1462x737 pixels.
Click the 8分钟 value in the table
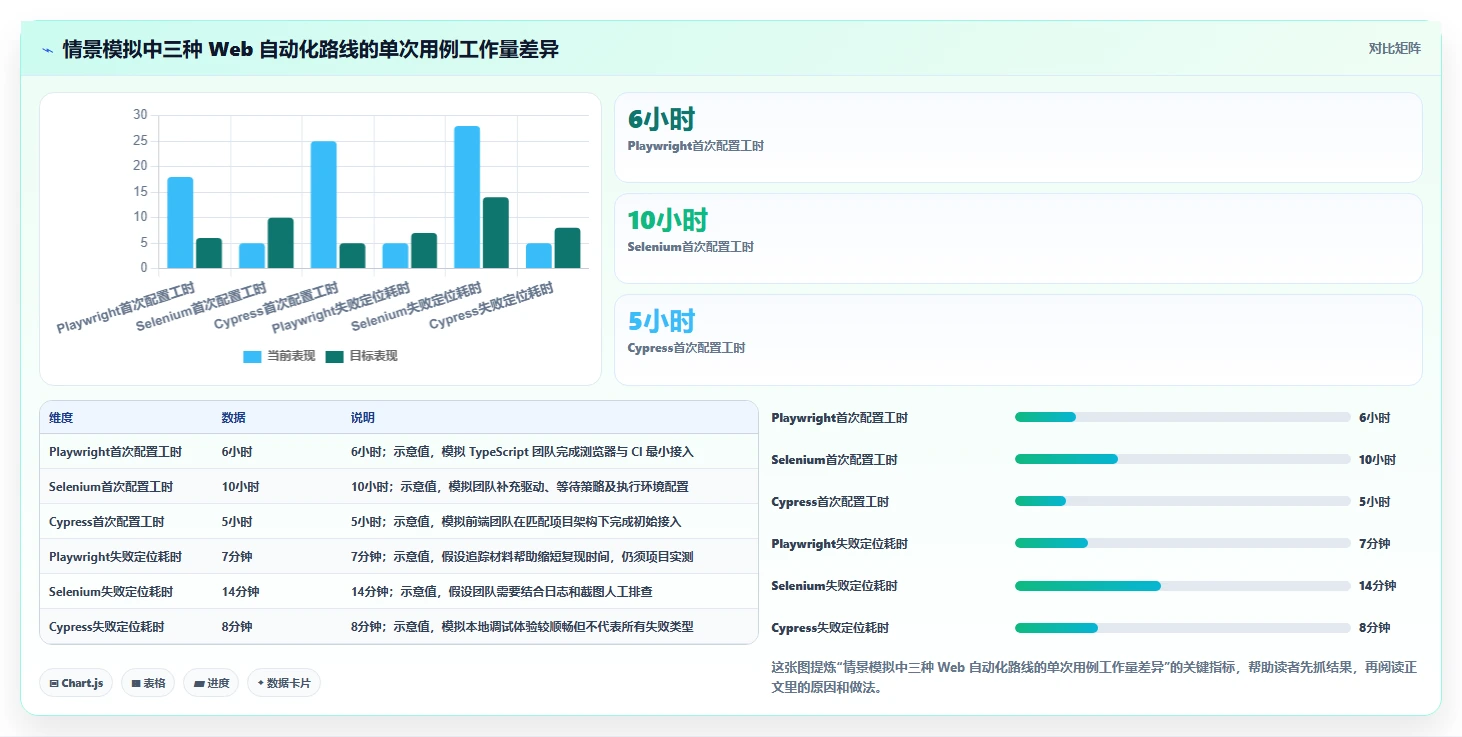[x=237, y=627]
